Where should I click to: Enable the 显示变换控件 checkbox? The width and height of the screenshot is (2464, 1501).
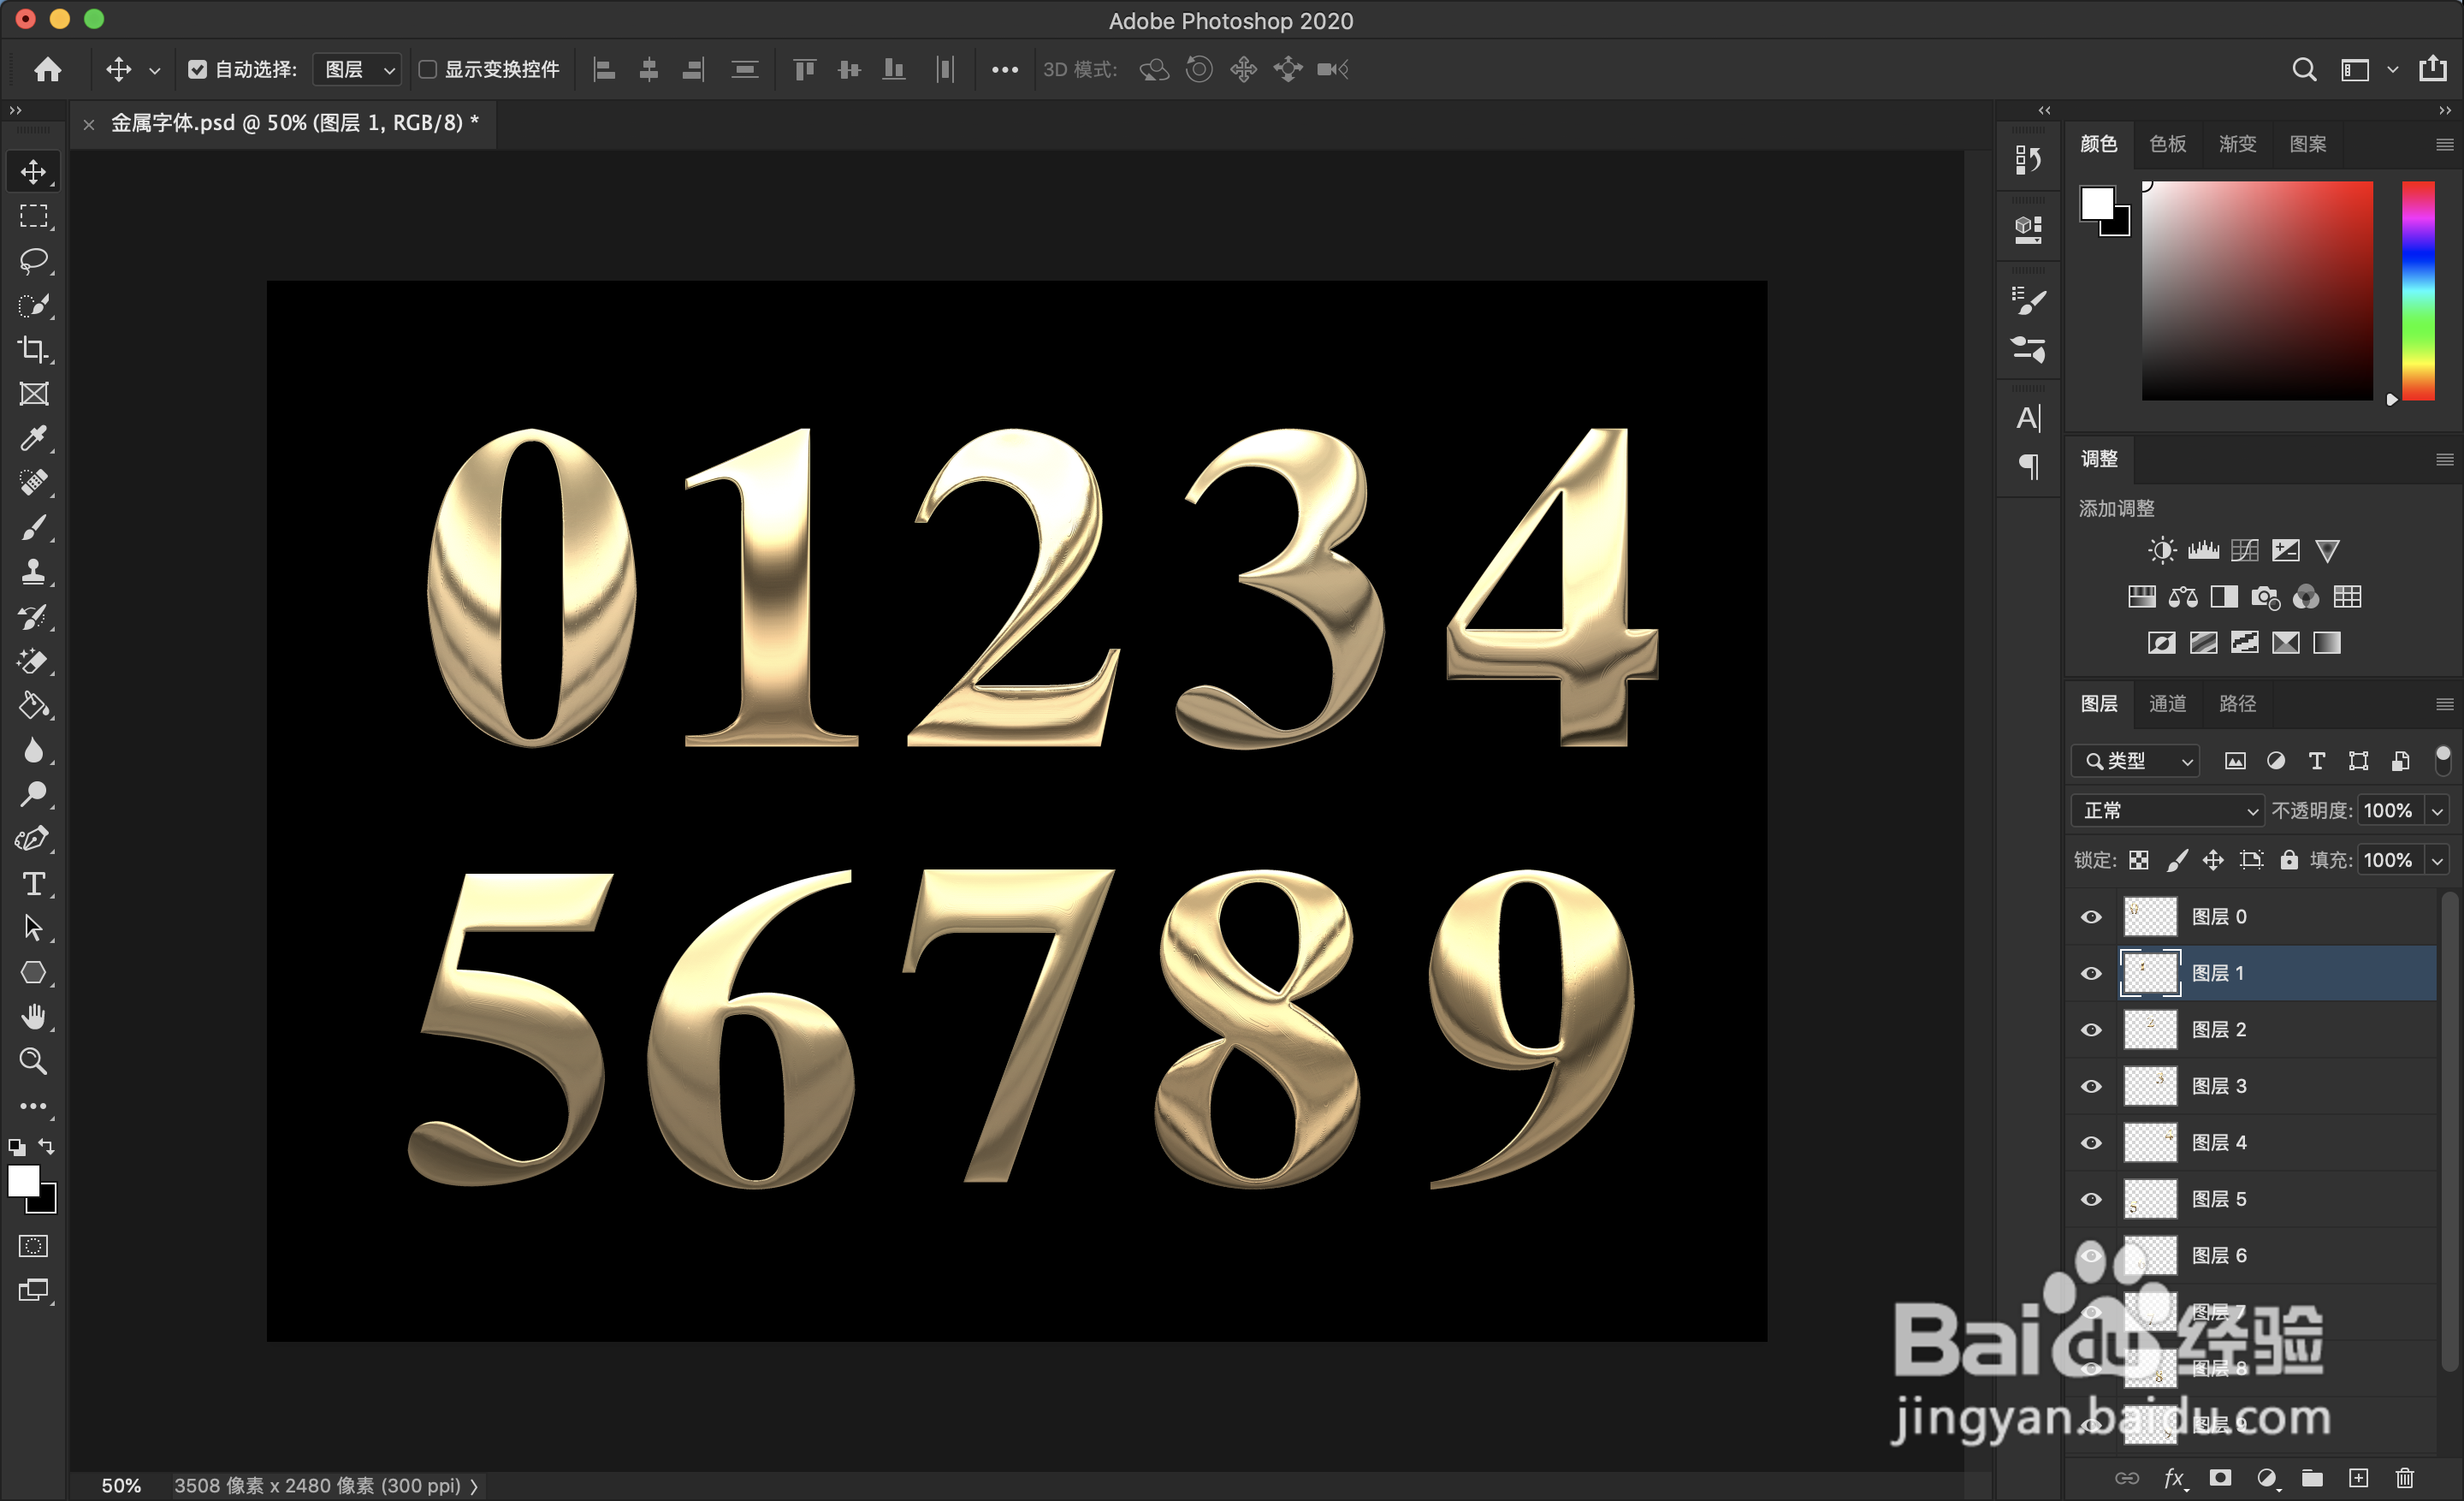coord(428,69)
